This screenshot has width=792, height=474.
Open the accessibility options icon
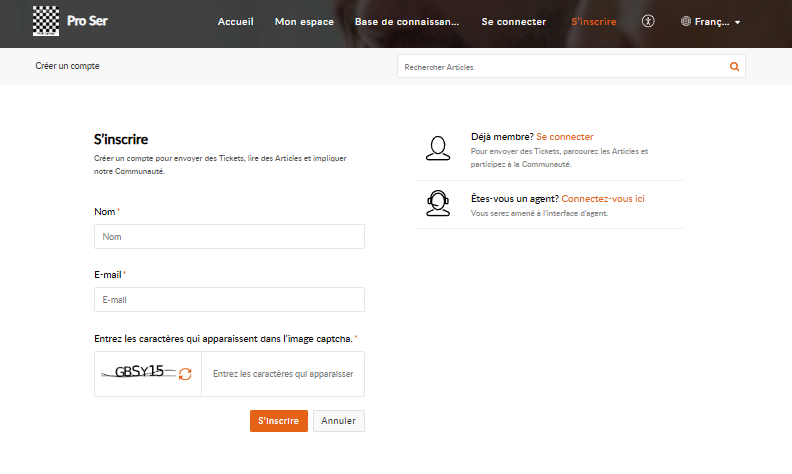(648, 21)
